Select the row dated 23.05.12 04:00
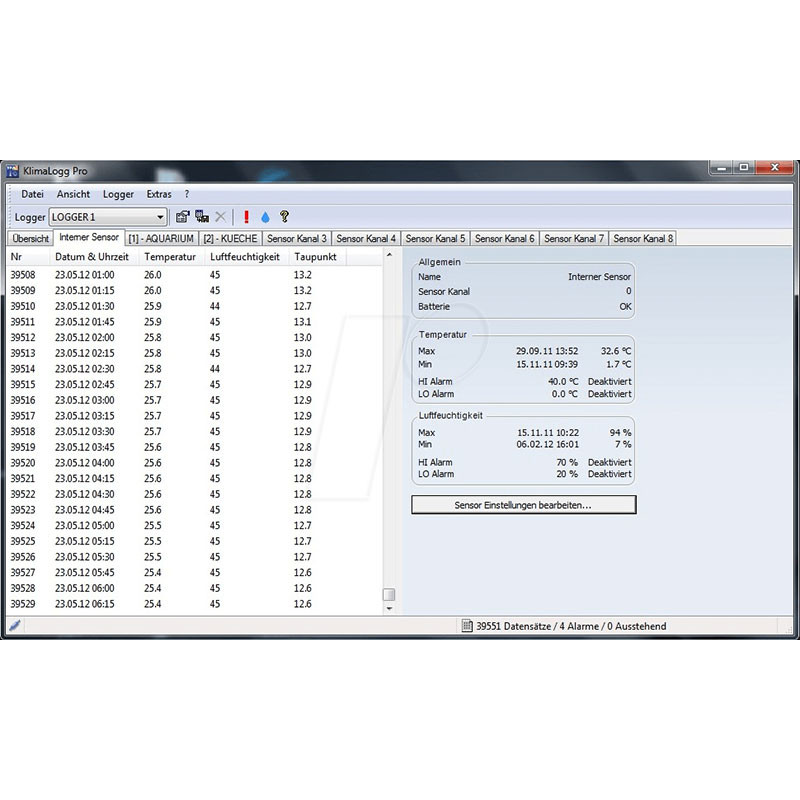The height and width of the screenshot is (800, 800). click(x=194, y=463)
